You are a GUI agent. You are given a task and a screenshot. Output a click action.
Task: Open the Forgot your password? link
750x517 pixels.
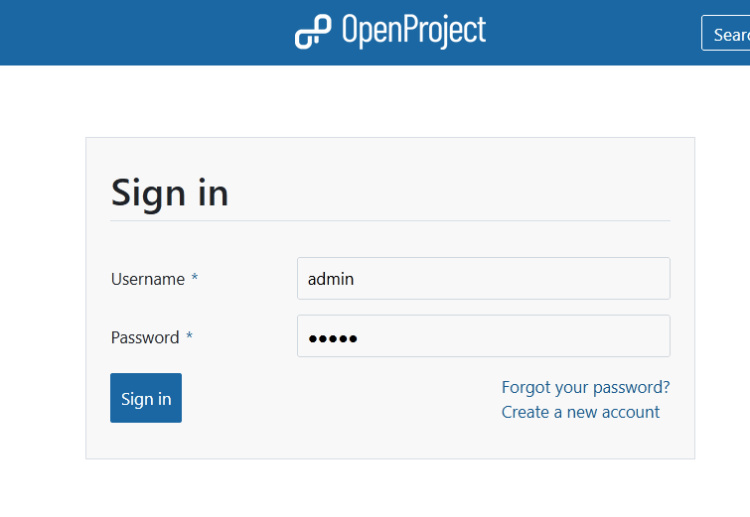(585, 387)
